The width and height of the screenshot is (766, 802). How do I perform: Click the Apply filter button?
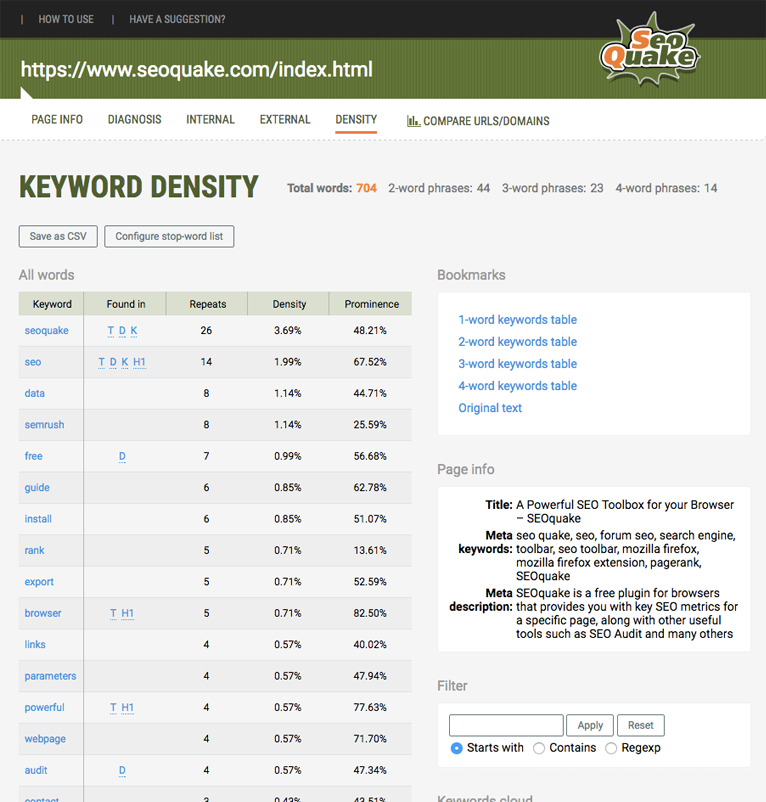(x=590, y=725)
